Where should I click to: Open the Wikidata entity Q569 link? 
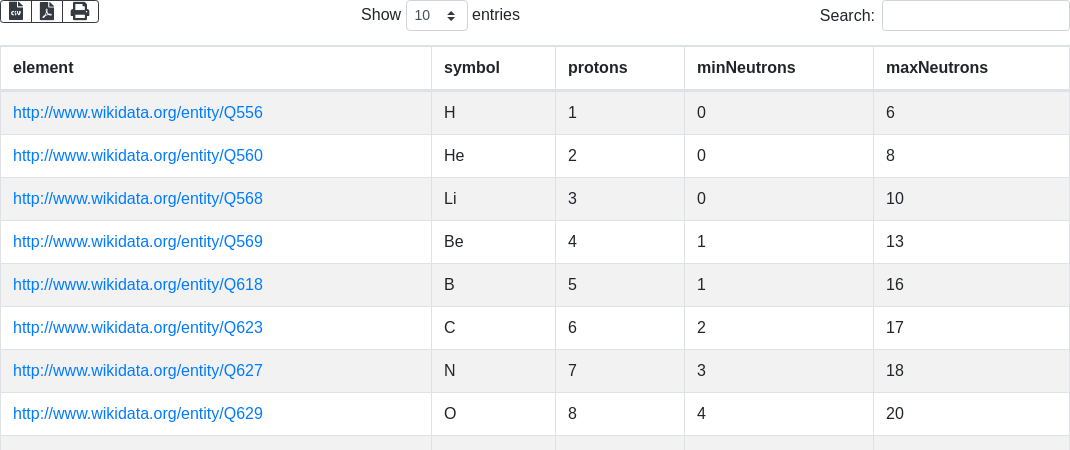[x=138, y=241]
